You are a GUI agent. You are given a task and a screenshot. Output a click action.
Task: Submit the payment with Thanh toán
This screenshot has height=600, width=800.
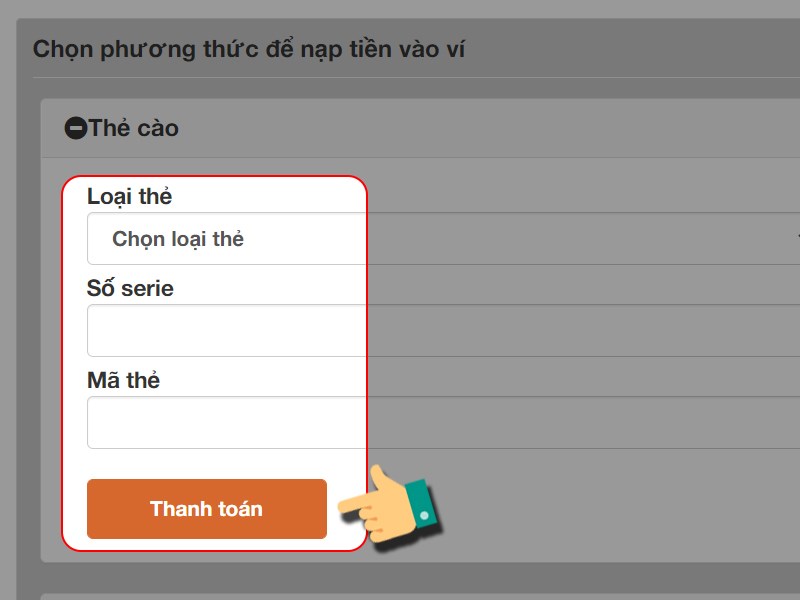click(x=206, y=509)
